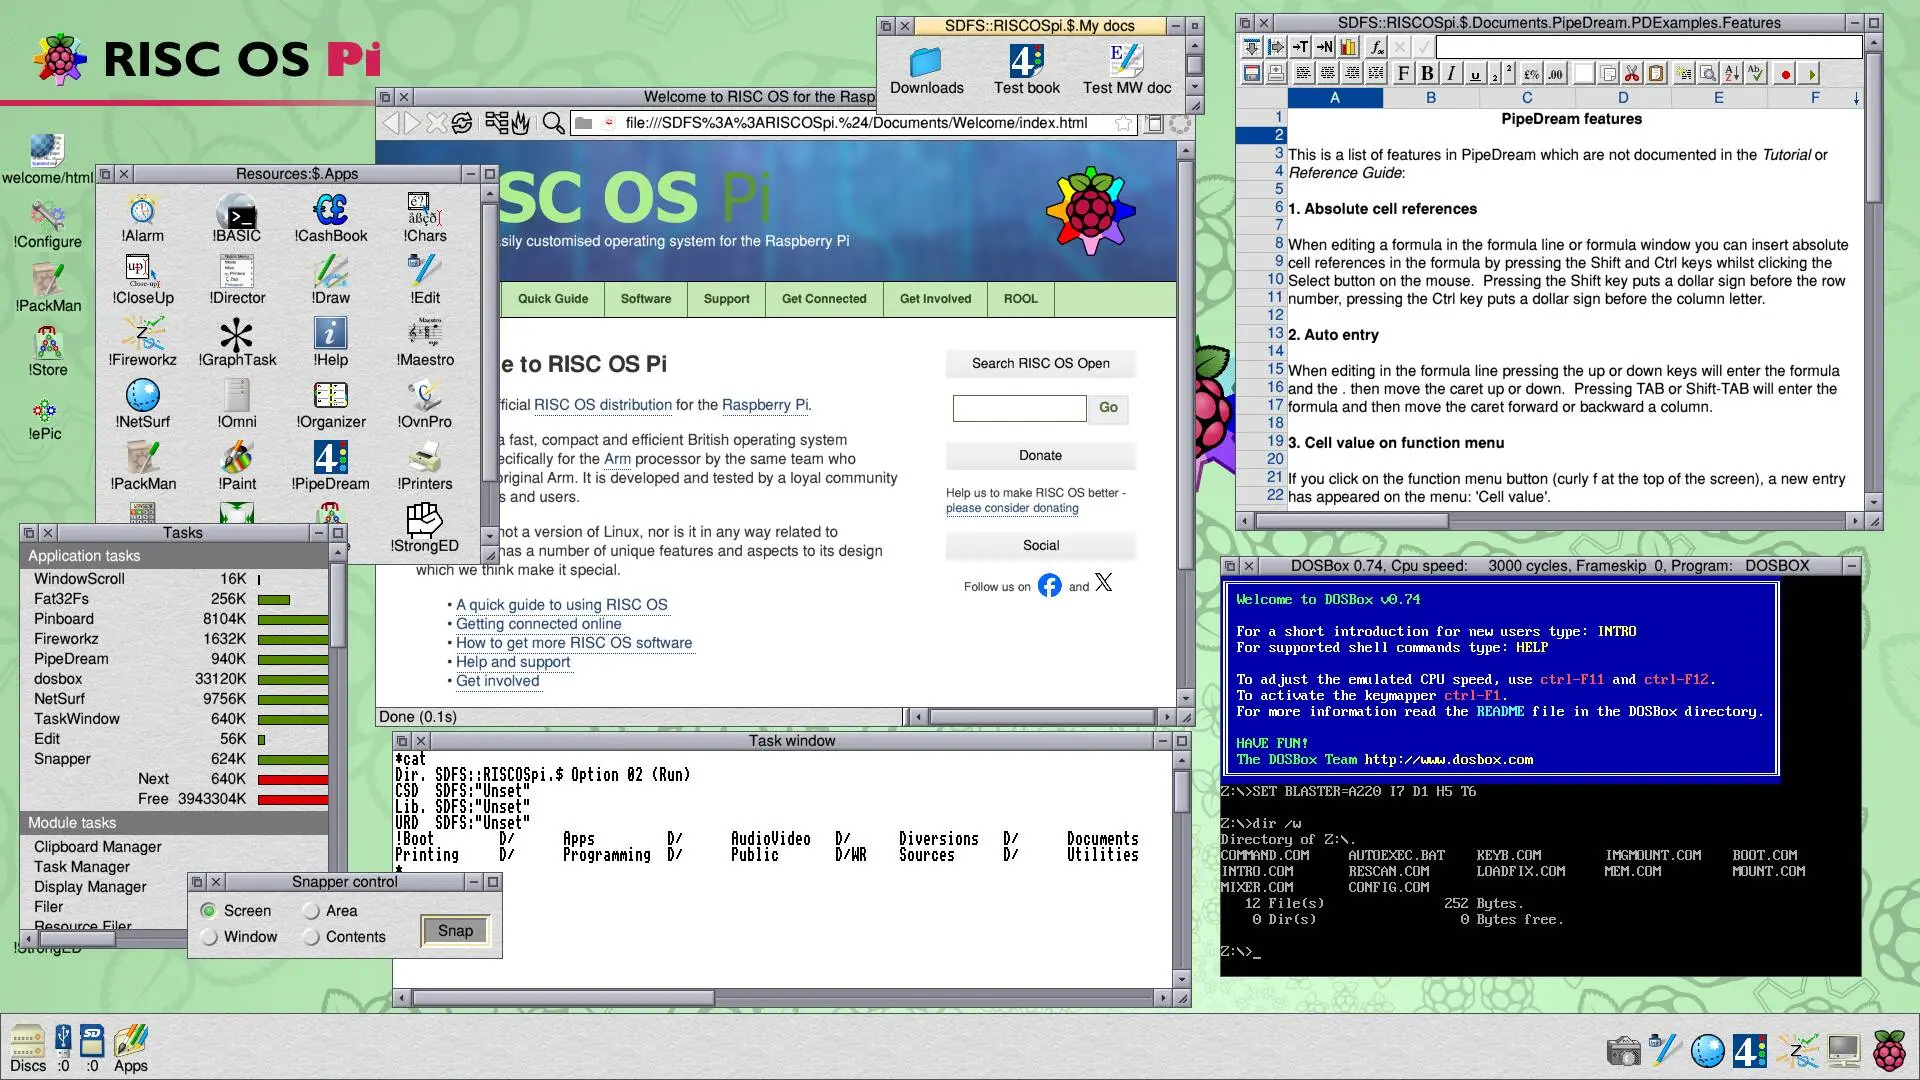Expand the Apps window with its toggle-size gadget
This screenshot has height=1080, width=1920.
pyautogui.click(x=490, y=173)
